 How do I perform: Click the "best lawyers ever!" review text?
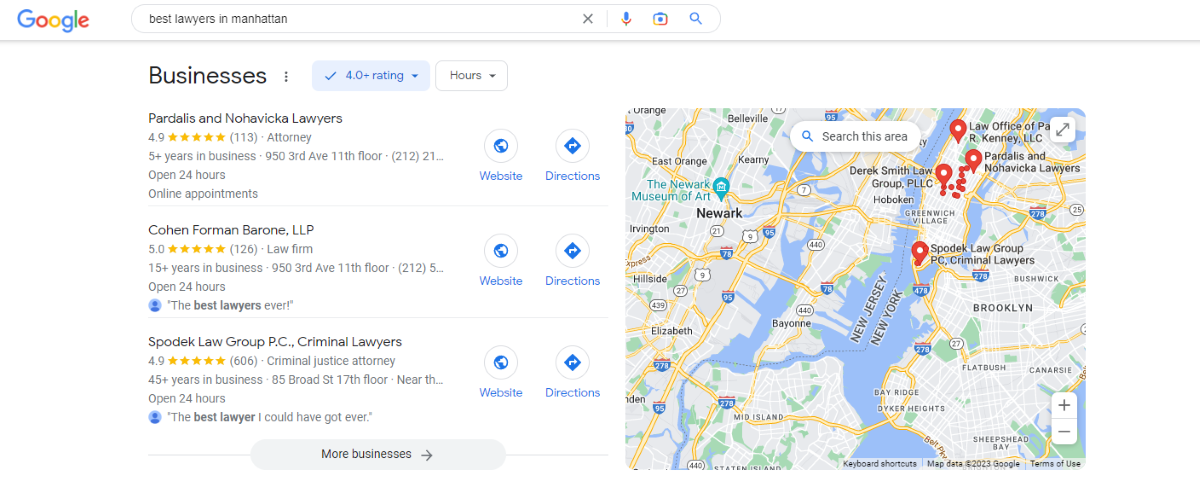point(230,306)
